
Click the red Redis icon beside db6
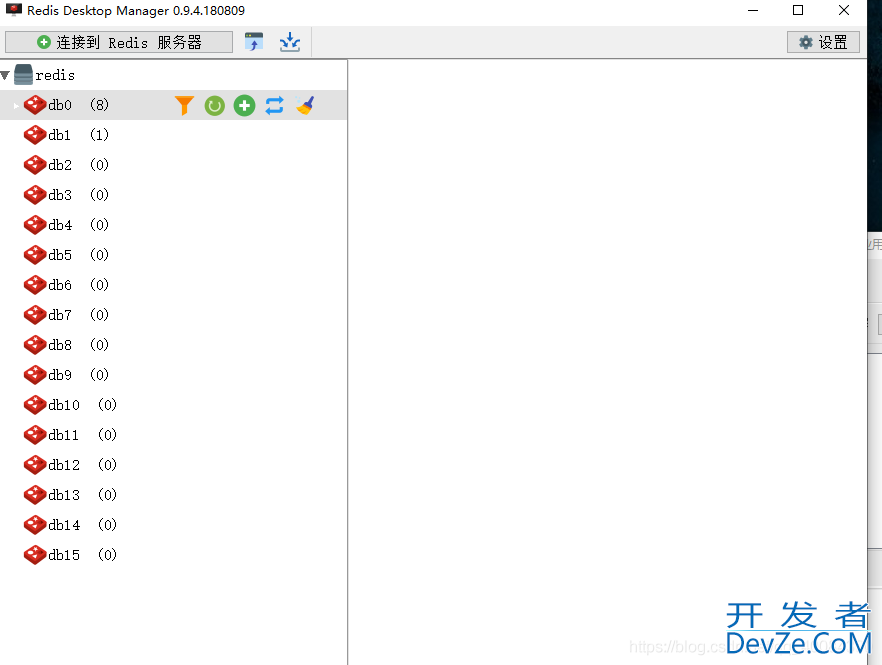click(x=35, y=285)
